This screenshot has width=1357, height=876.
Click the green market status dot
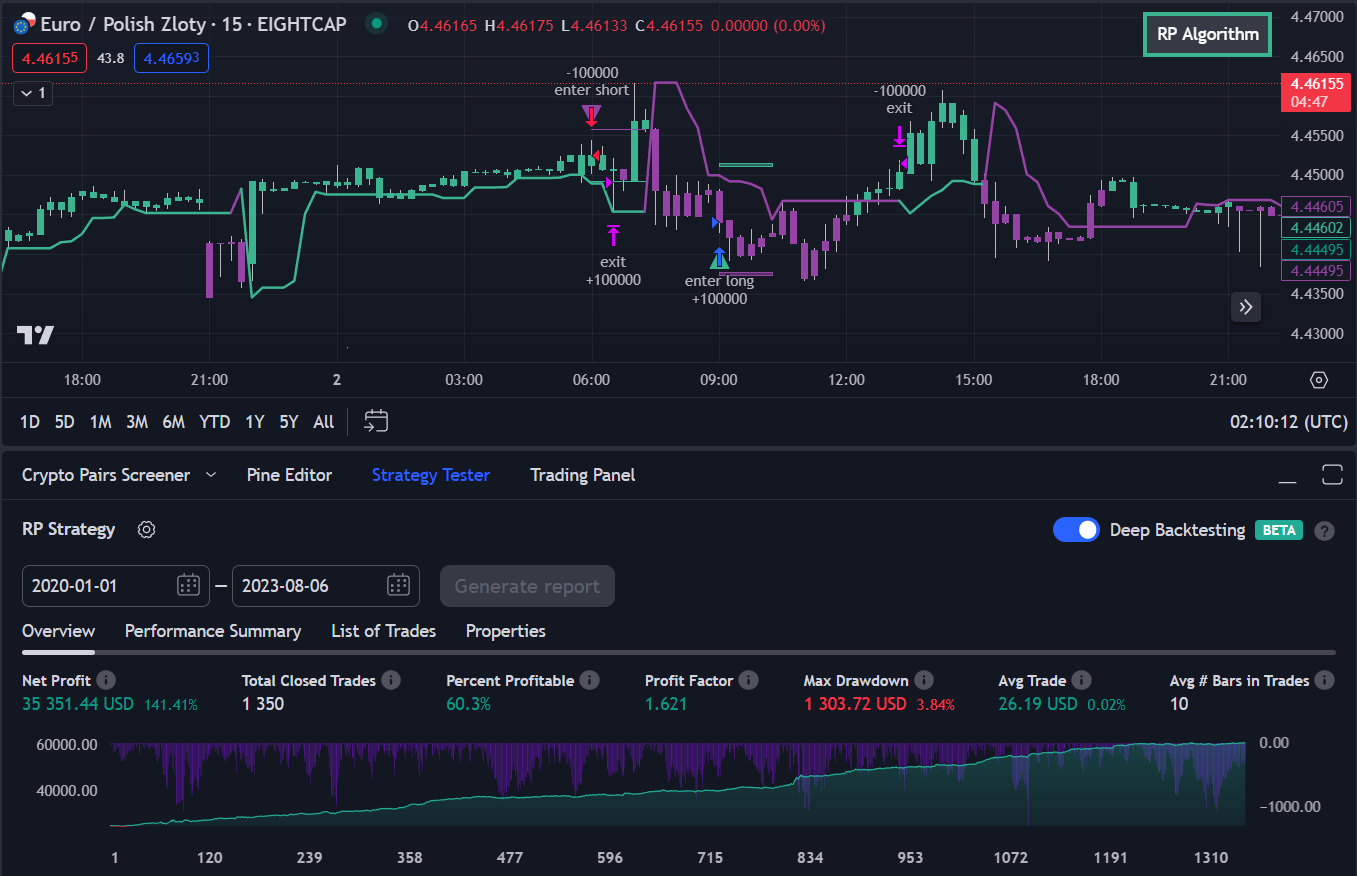point(376,23)
